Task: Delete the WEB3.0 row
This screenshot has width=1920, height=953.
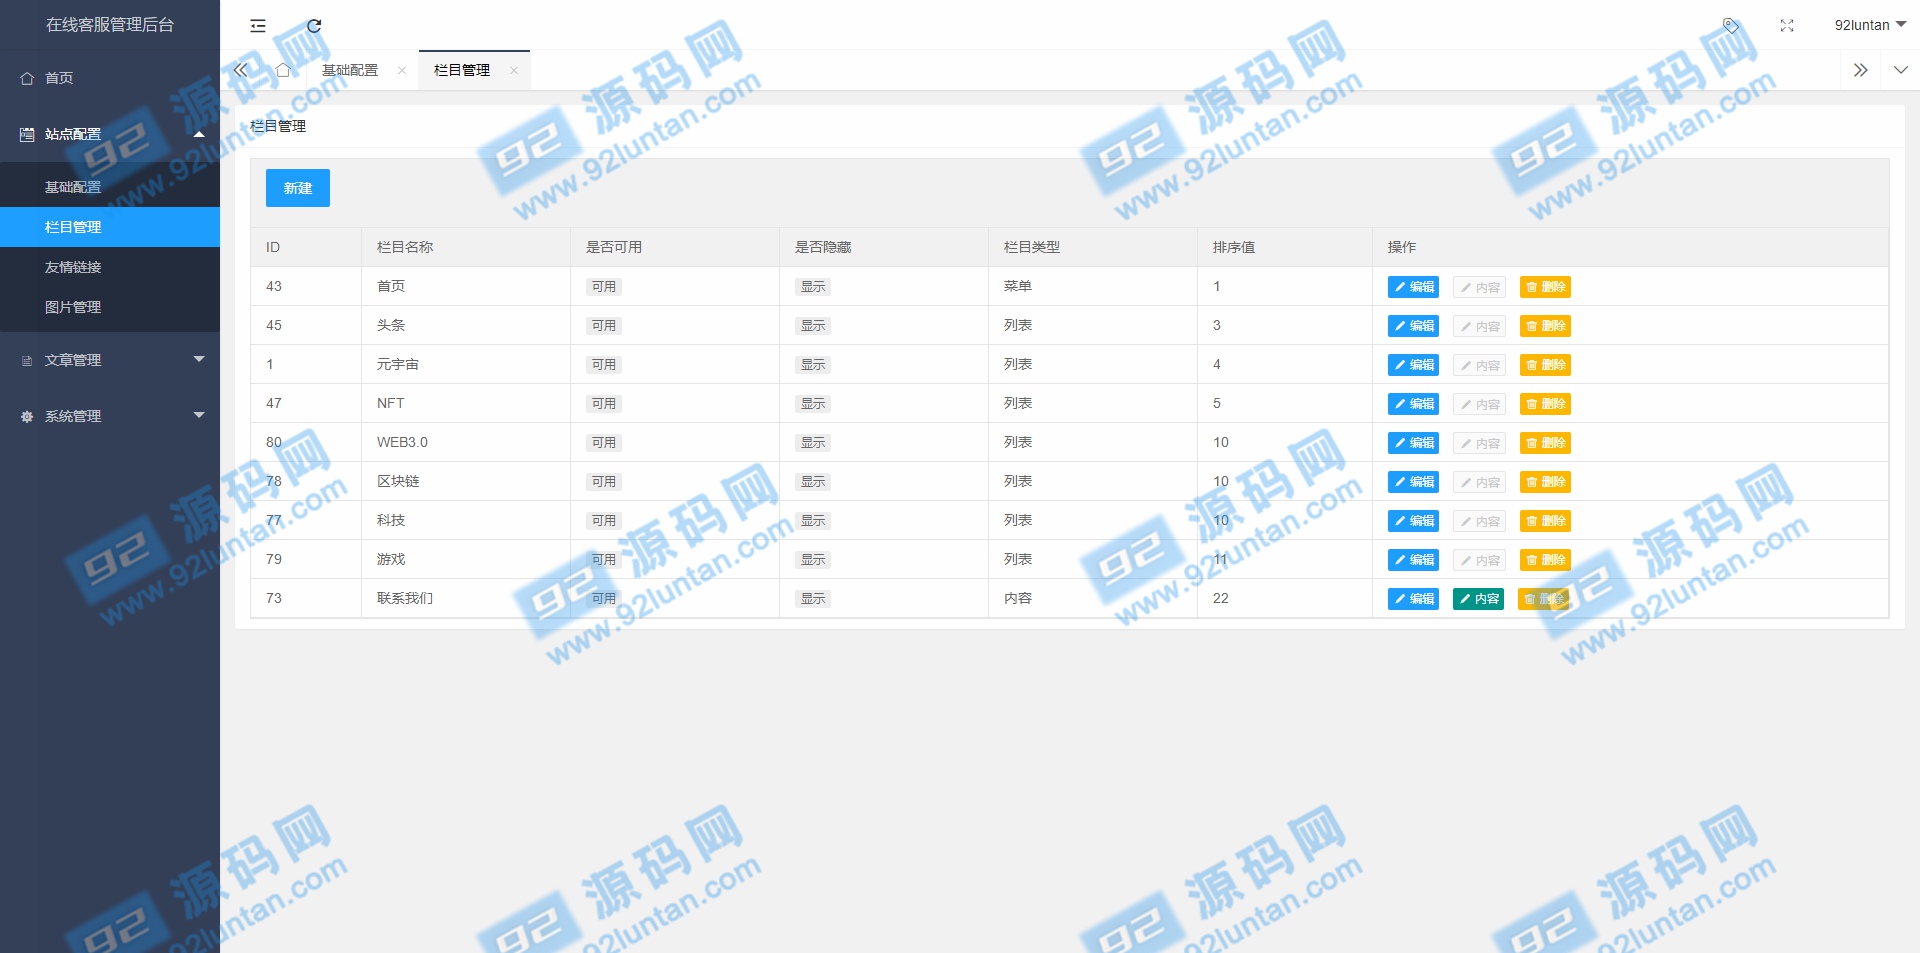Action: tap(1545, 443)
